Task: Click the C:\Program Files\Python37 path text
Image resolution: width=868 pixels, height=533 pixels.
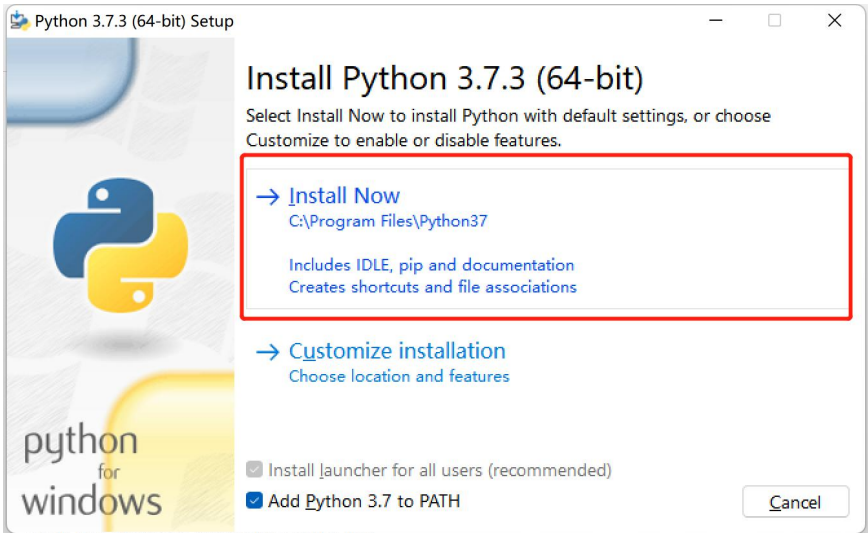Action: pos(388,221)
